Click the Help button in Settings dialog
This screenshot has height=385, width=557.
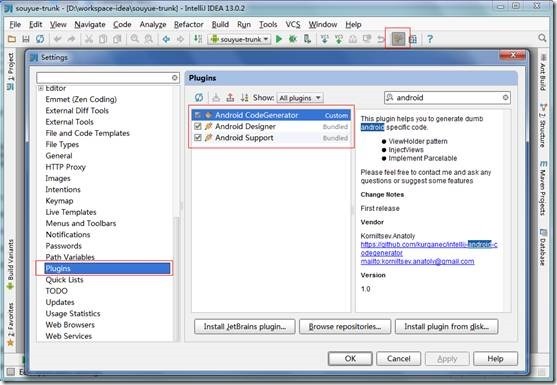pyautogui.click(x=495, y=358)
